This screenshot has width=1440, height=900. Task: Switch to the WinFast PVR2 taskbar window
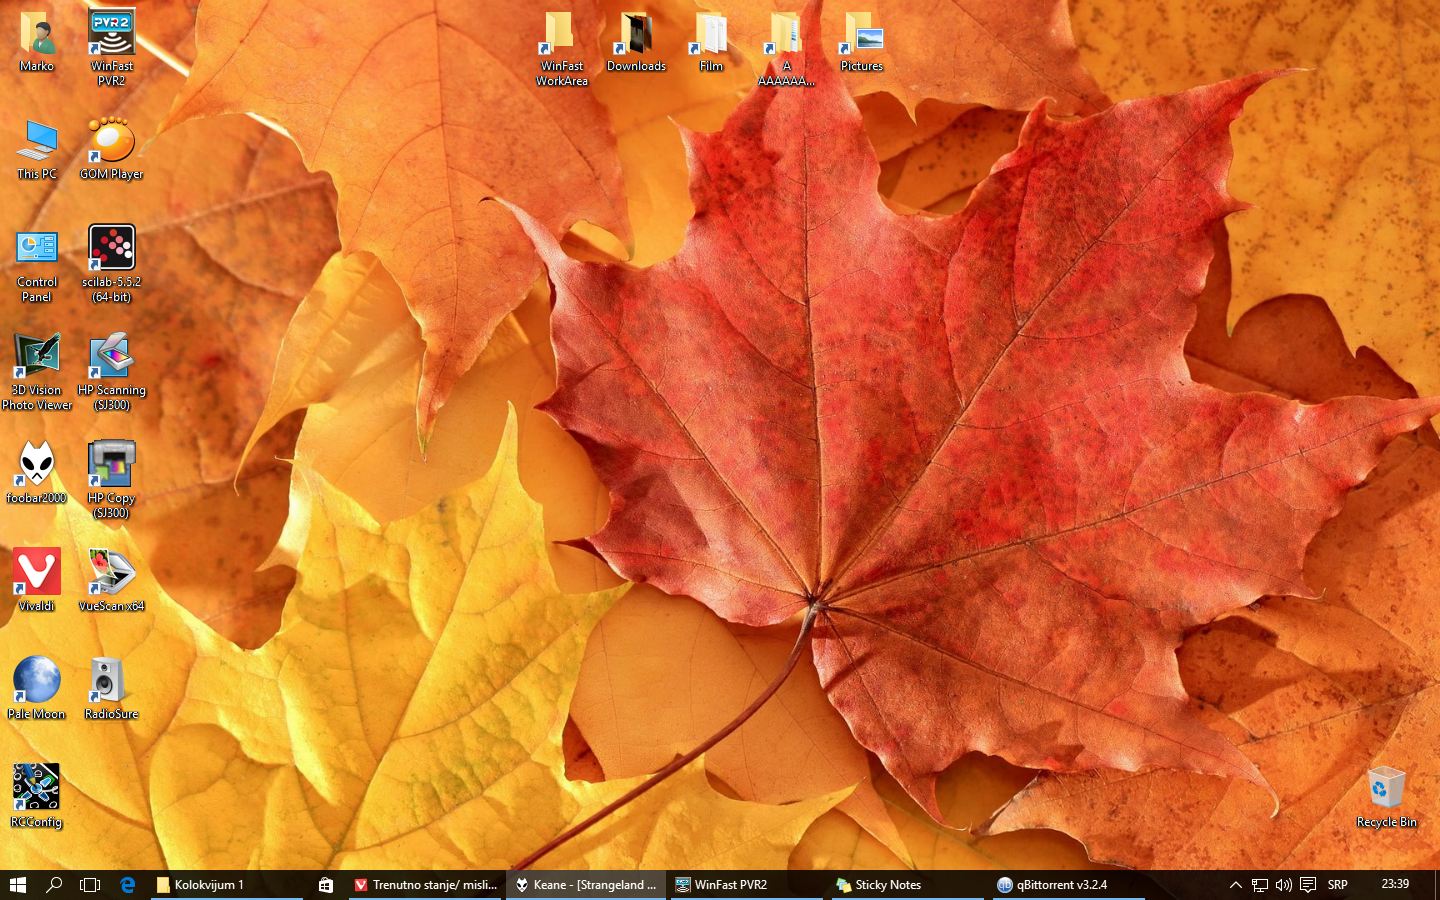[x=746, y=885]
